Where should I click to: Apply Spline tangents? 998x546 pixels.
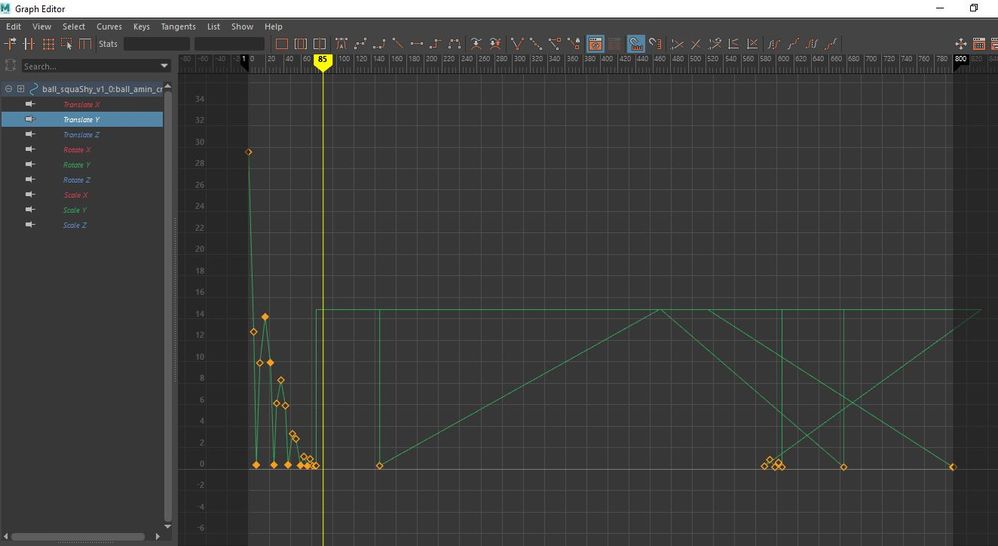tap(360, 44)
